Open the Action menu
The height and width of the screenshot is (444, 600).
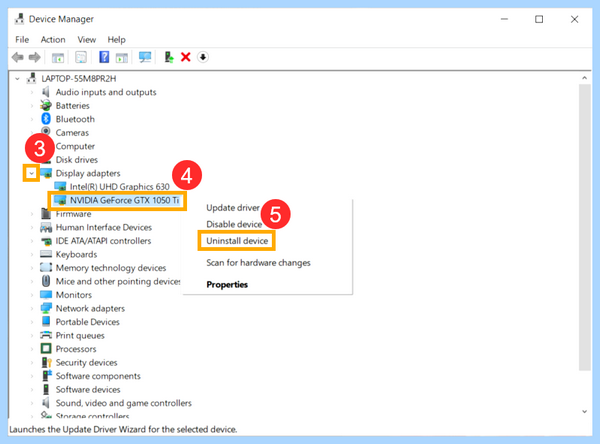pyautogui.click(x=53, y=39)
